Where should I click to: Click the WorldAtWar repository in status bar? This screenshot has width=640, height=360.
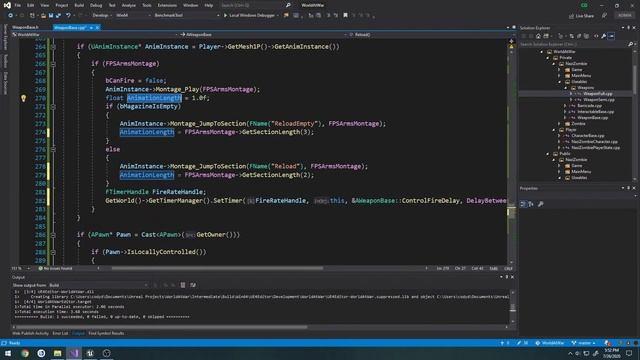coord(550,343)
